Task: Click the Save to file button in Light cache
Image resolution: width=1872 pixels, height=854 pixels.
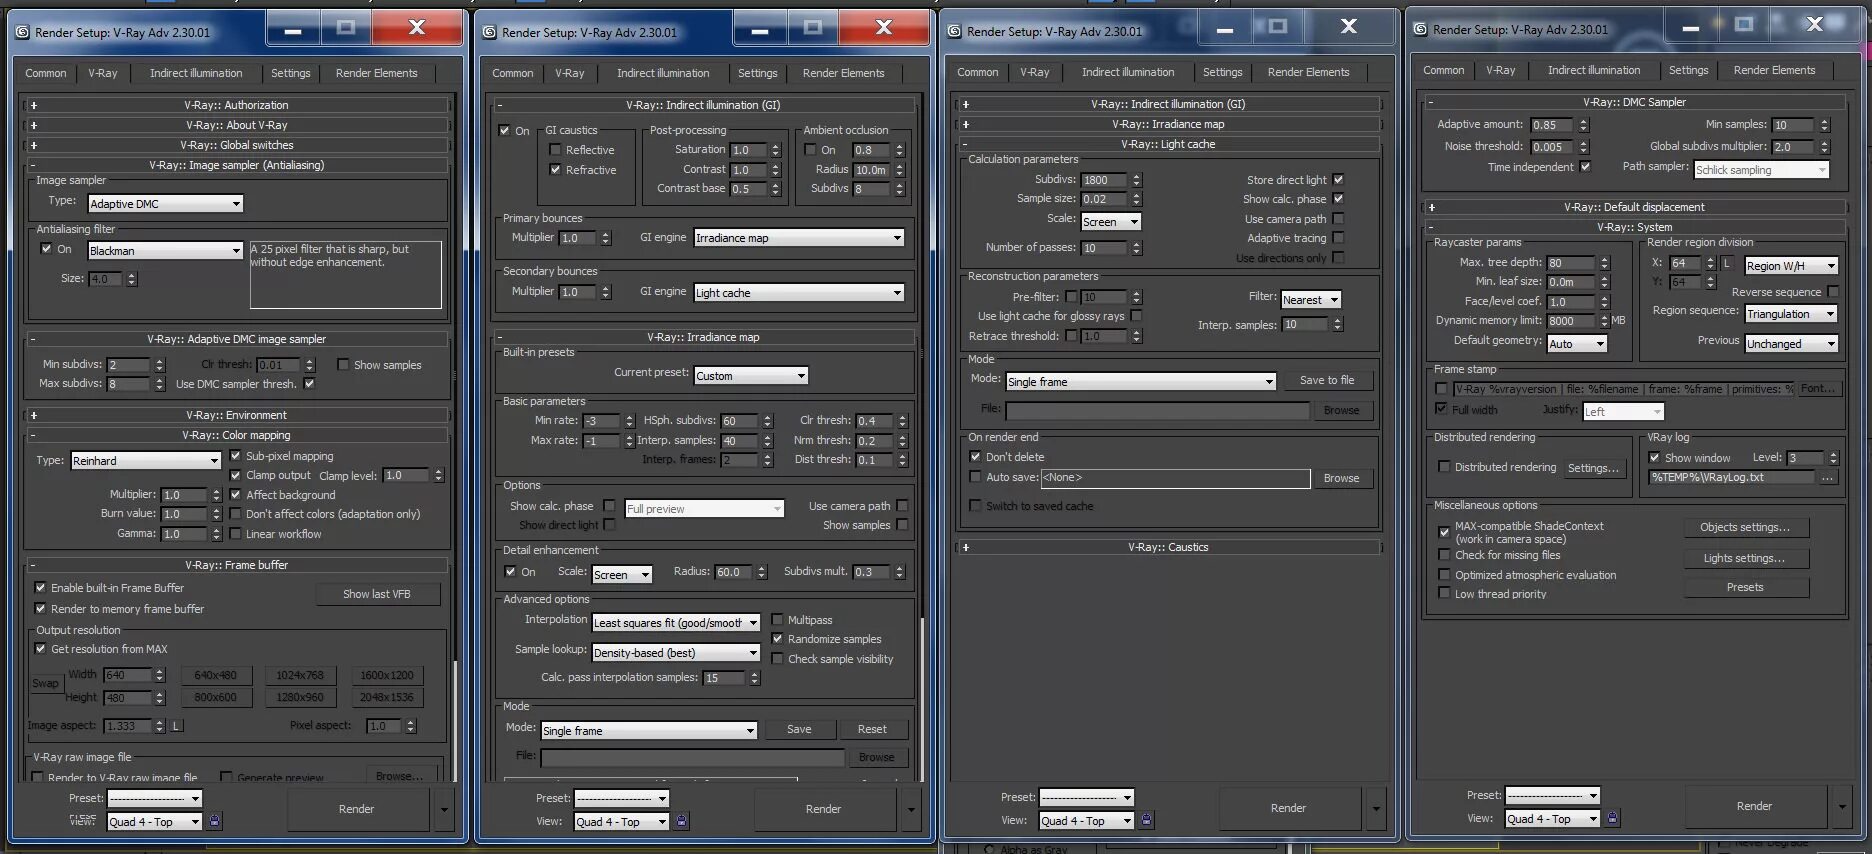Action: pyautogui.click(x=1327, y=380)
